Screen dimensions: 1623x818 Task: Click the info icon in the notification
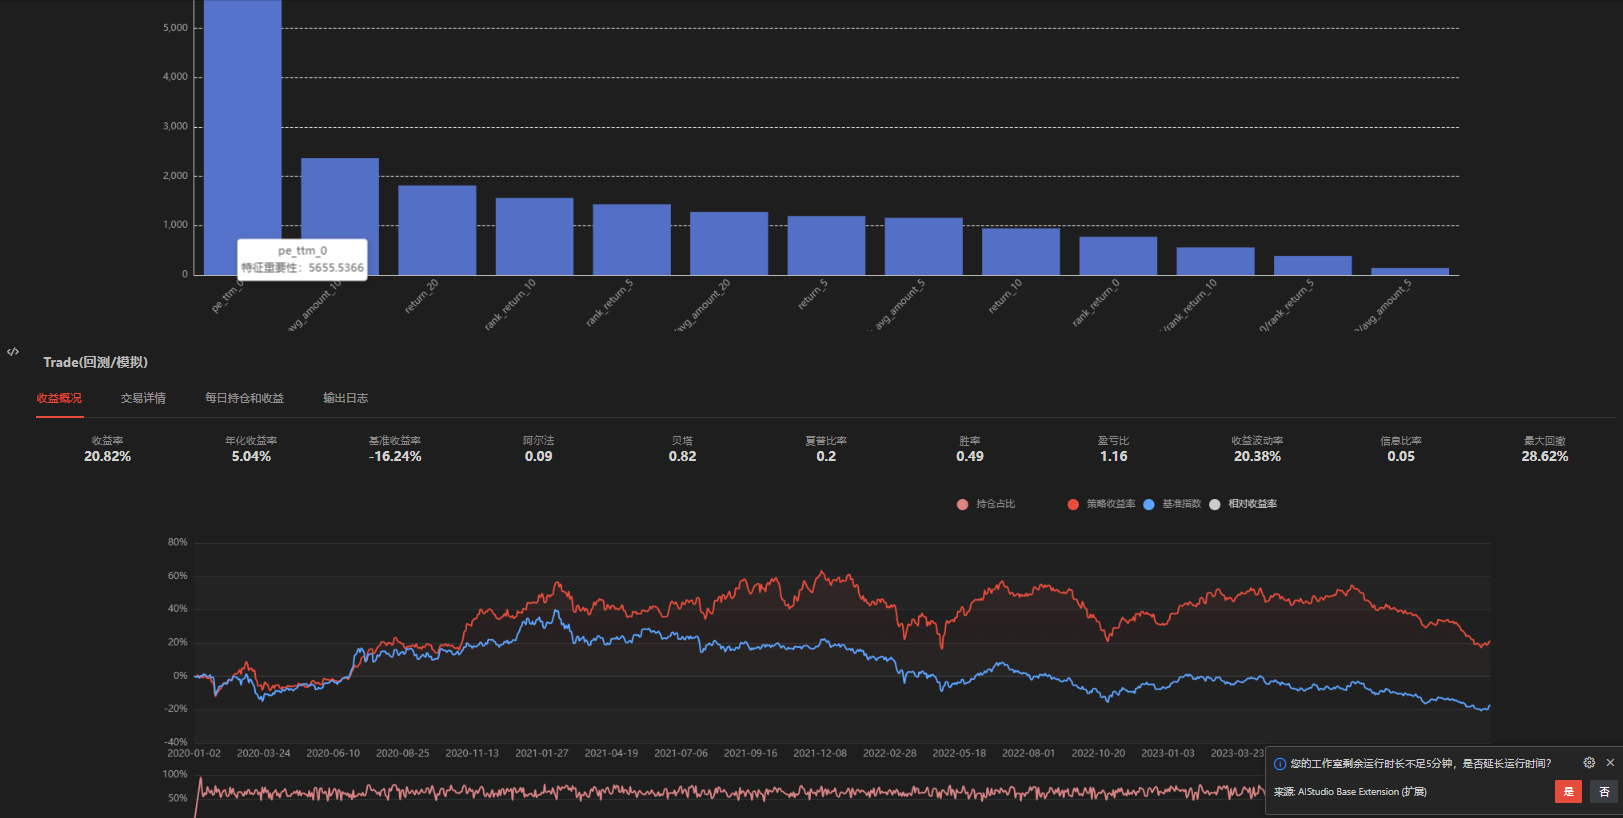(1279, 764)
